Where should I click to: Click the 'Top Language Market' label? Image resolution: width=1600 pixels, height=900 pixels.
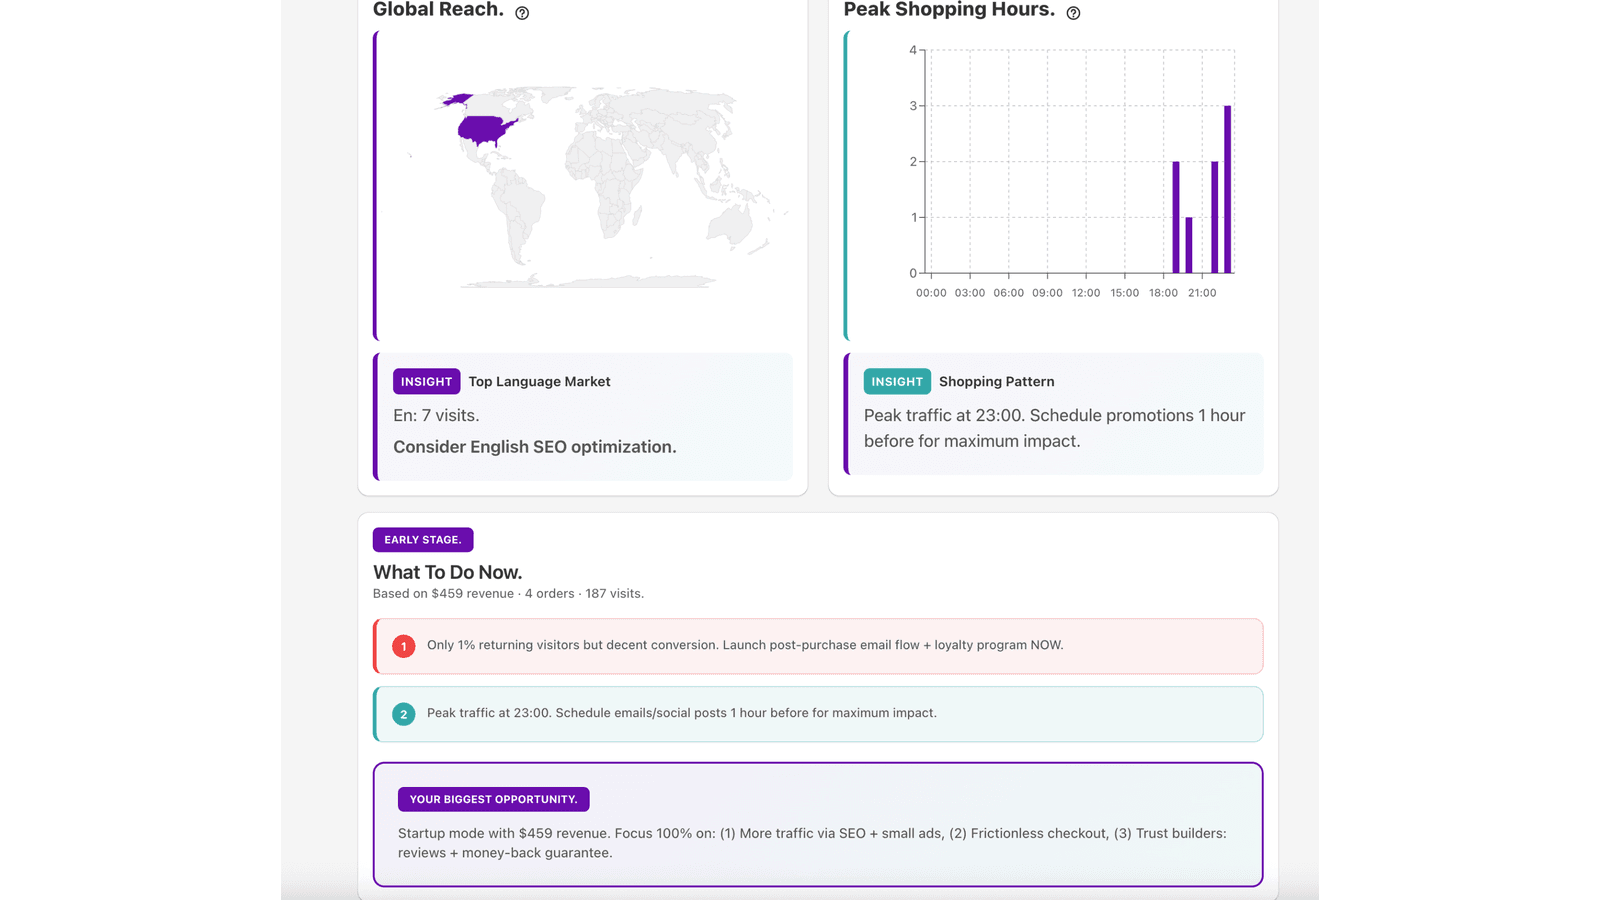(539, 382)
